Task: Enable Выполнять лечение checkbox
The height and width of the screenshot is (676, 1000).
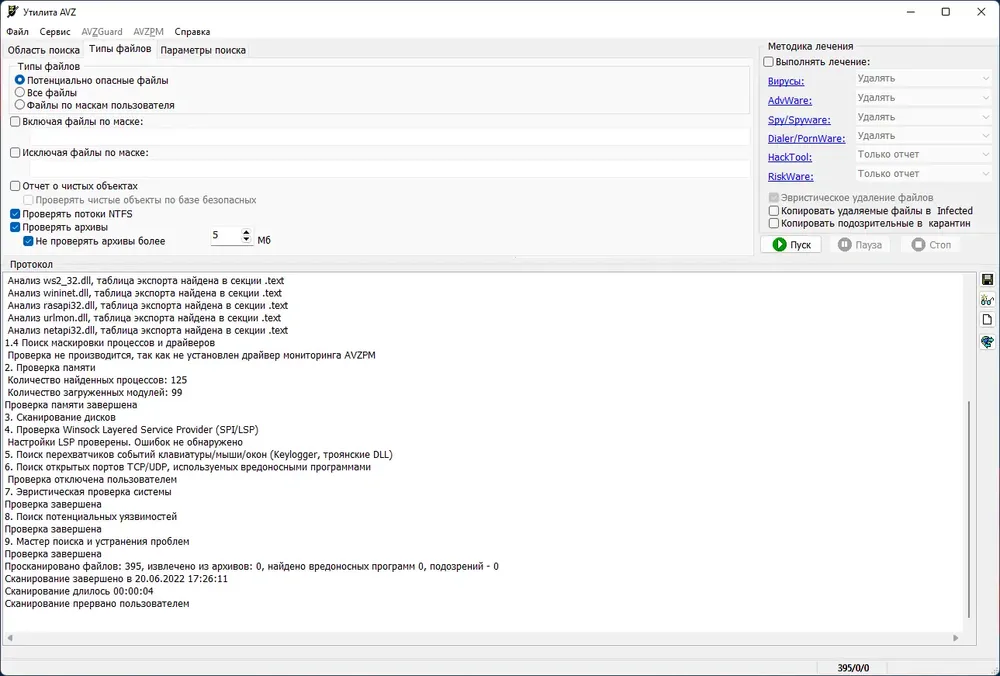Action: (768, 62)
